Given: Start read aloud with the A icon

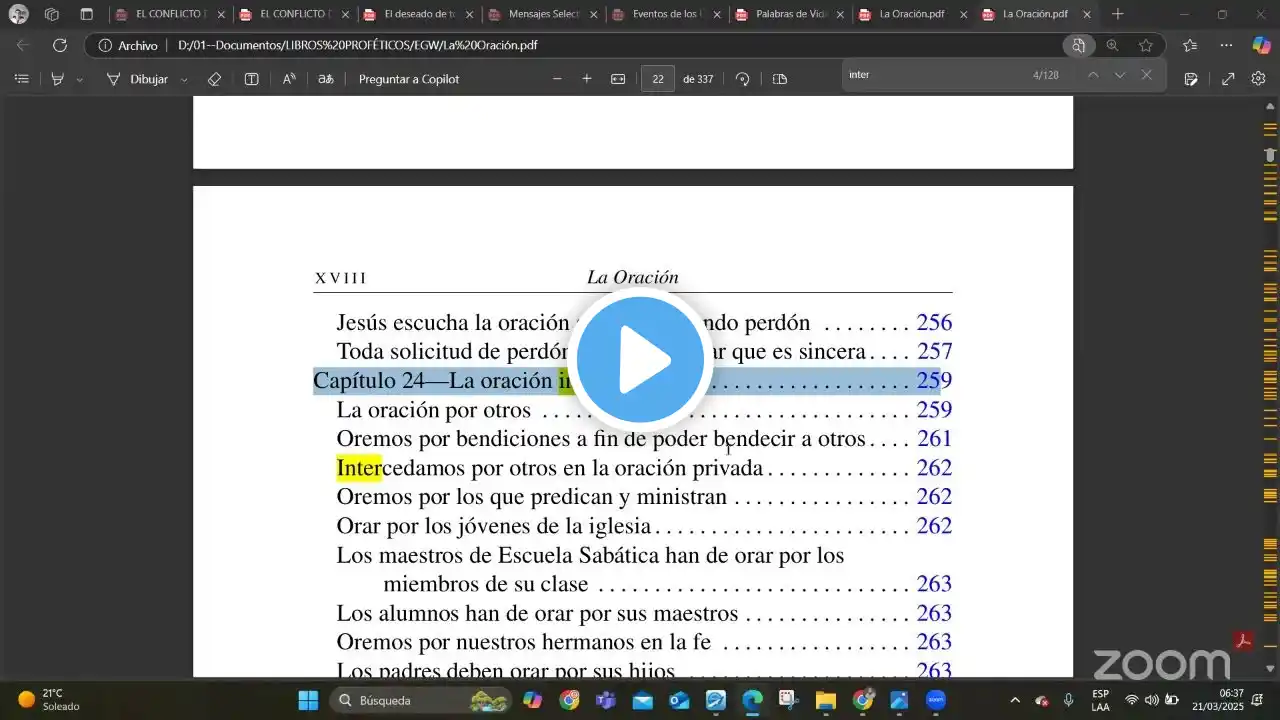Looking at the screenshot, I should [x=288, y=79].
